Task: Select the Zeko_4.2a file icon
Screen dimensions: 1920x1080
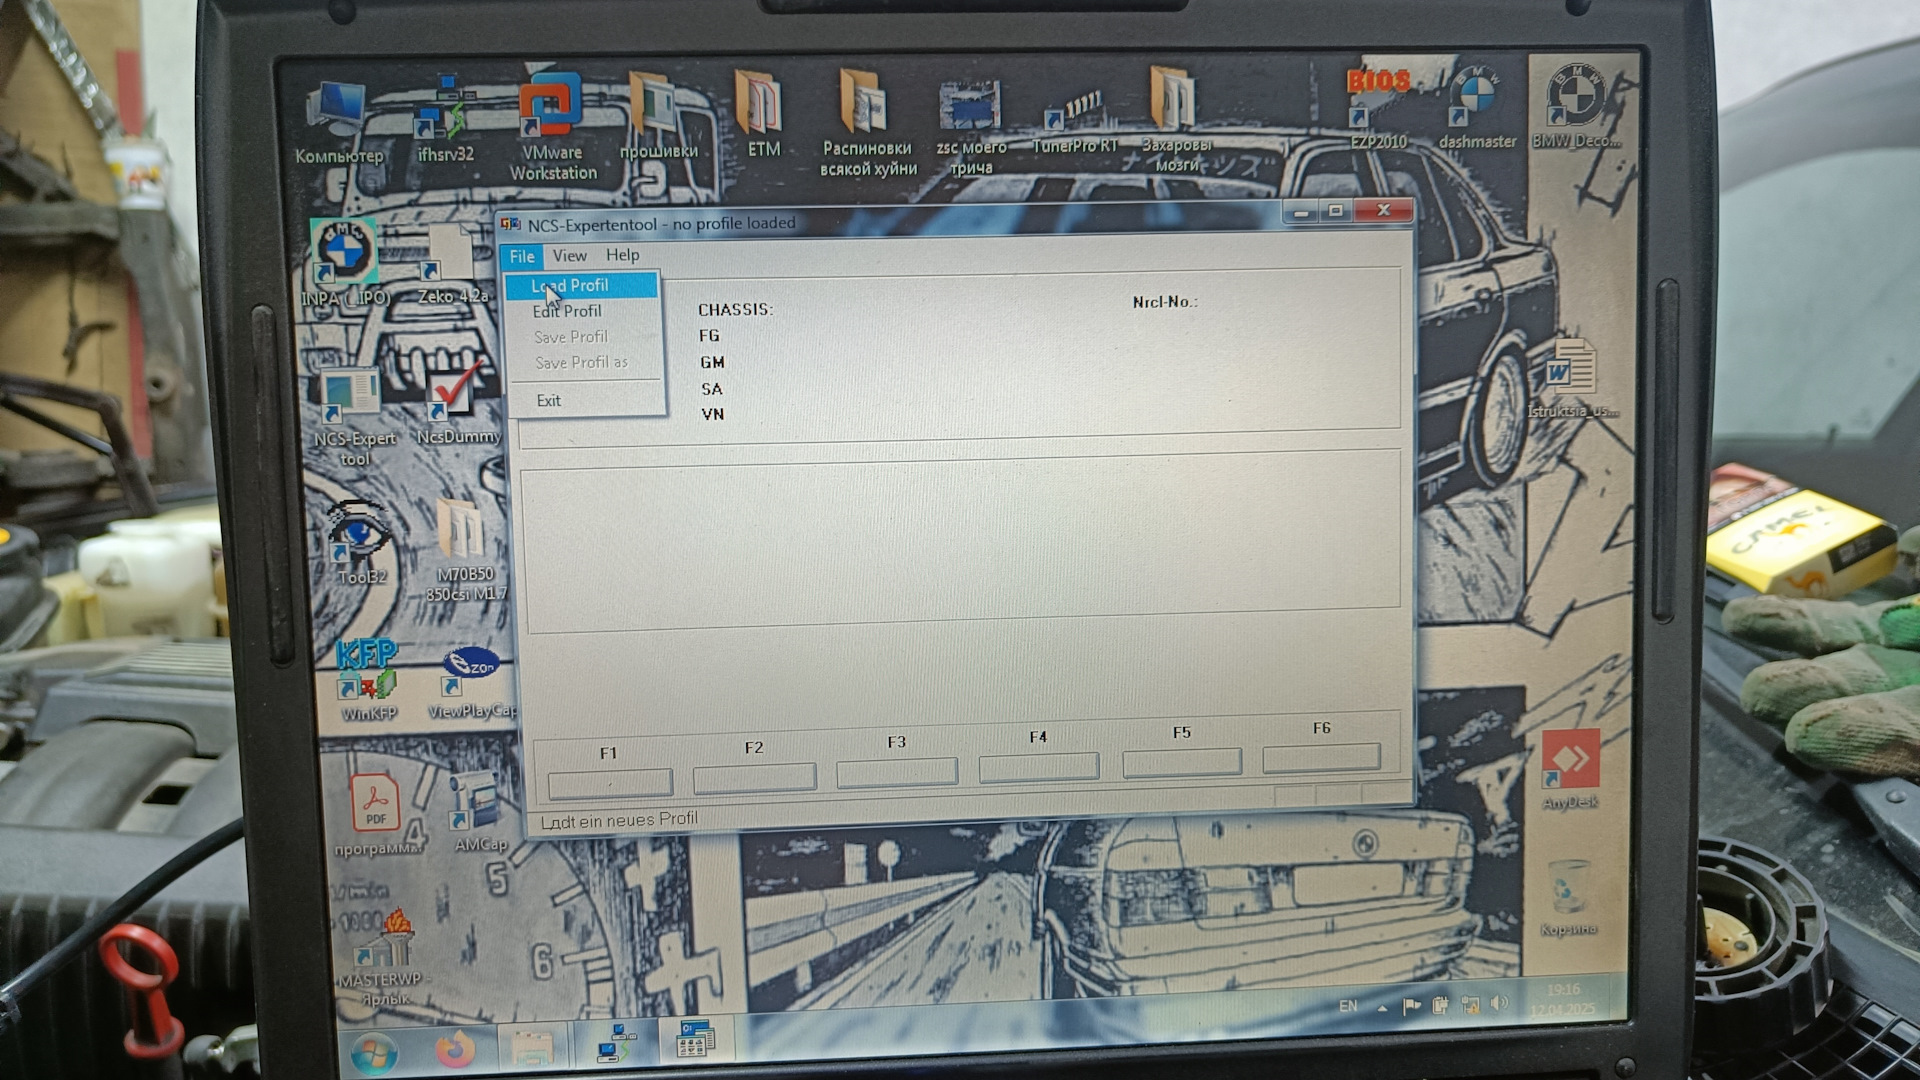Action: point(452,264)
